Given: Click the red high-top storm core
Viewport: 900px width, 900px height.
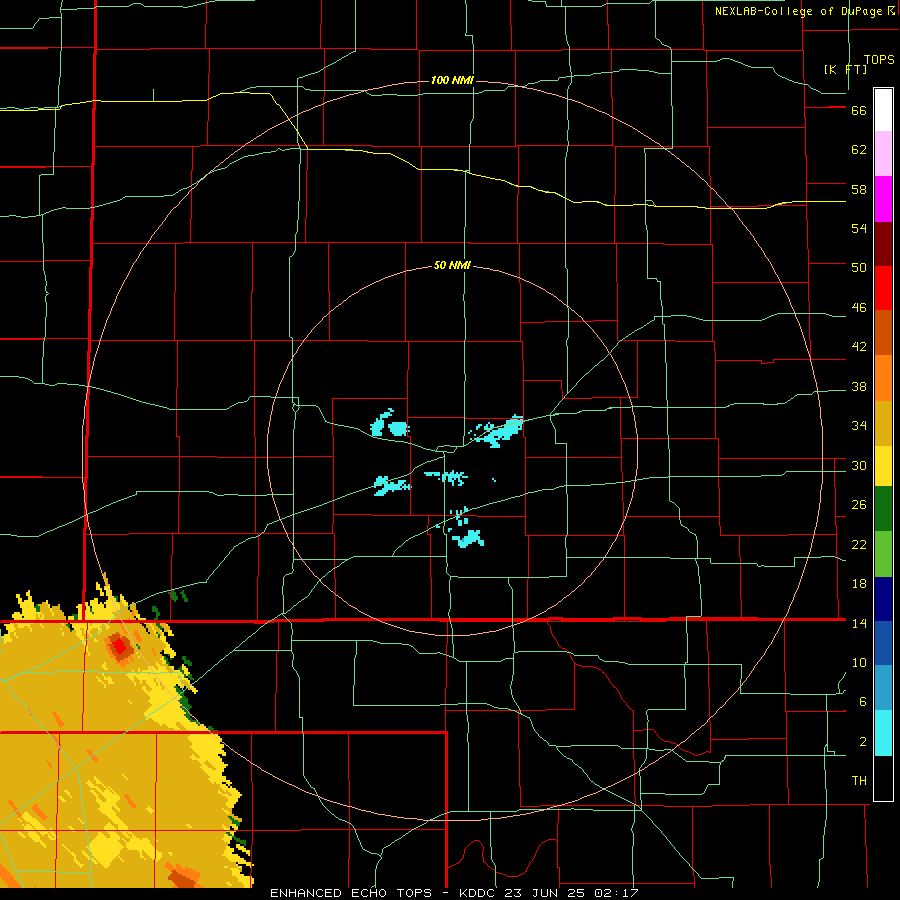Looking at the screenshot, I should pos(120,647).
